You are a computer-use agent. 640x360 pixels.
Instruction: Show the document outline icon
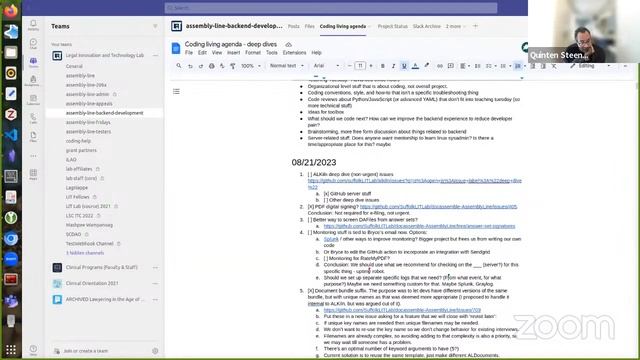click(176, 91)
